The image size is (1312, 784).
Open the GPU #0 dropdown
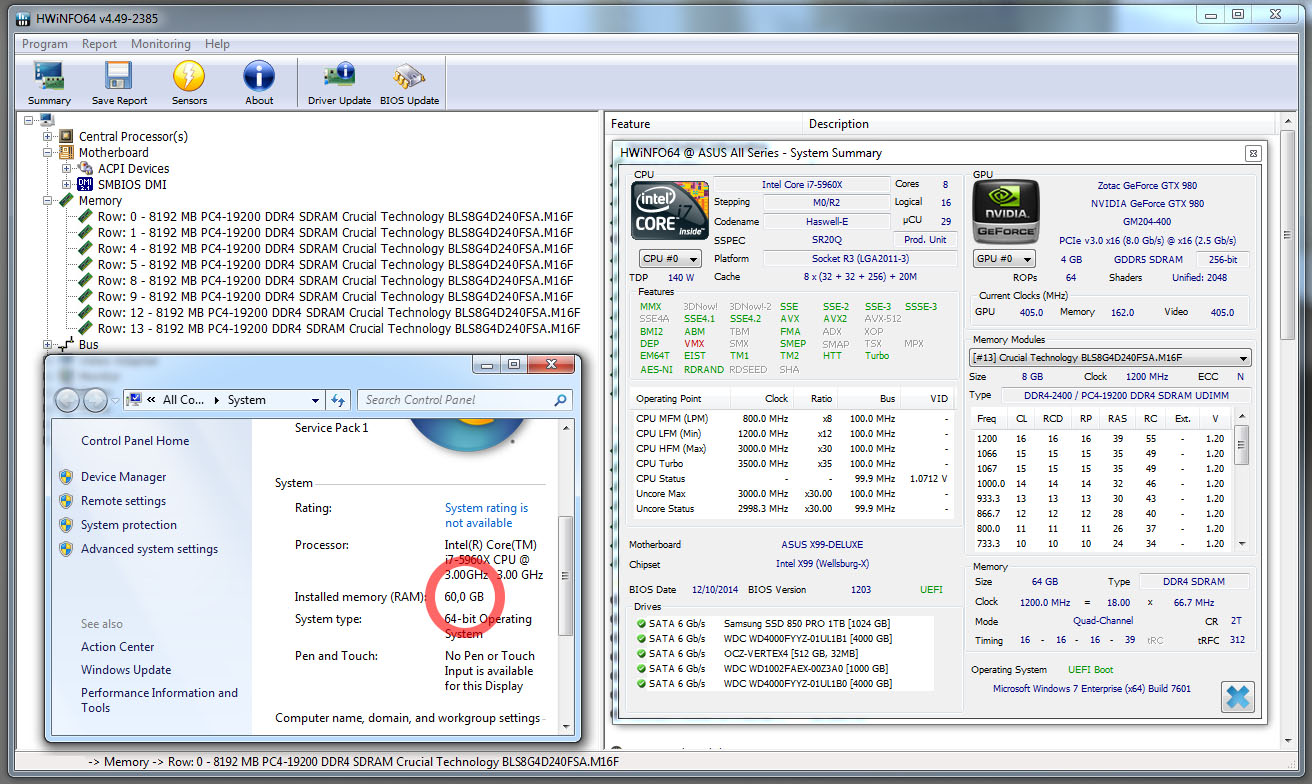(x=1004, y=259)
